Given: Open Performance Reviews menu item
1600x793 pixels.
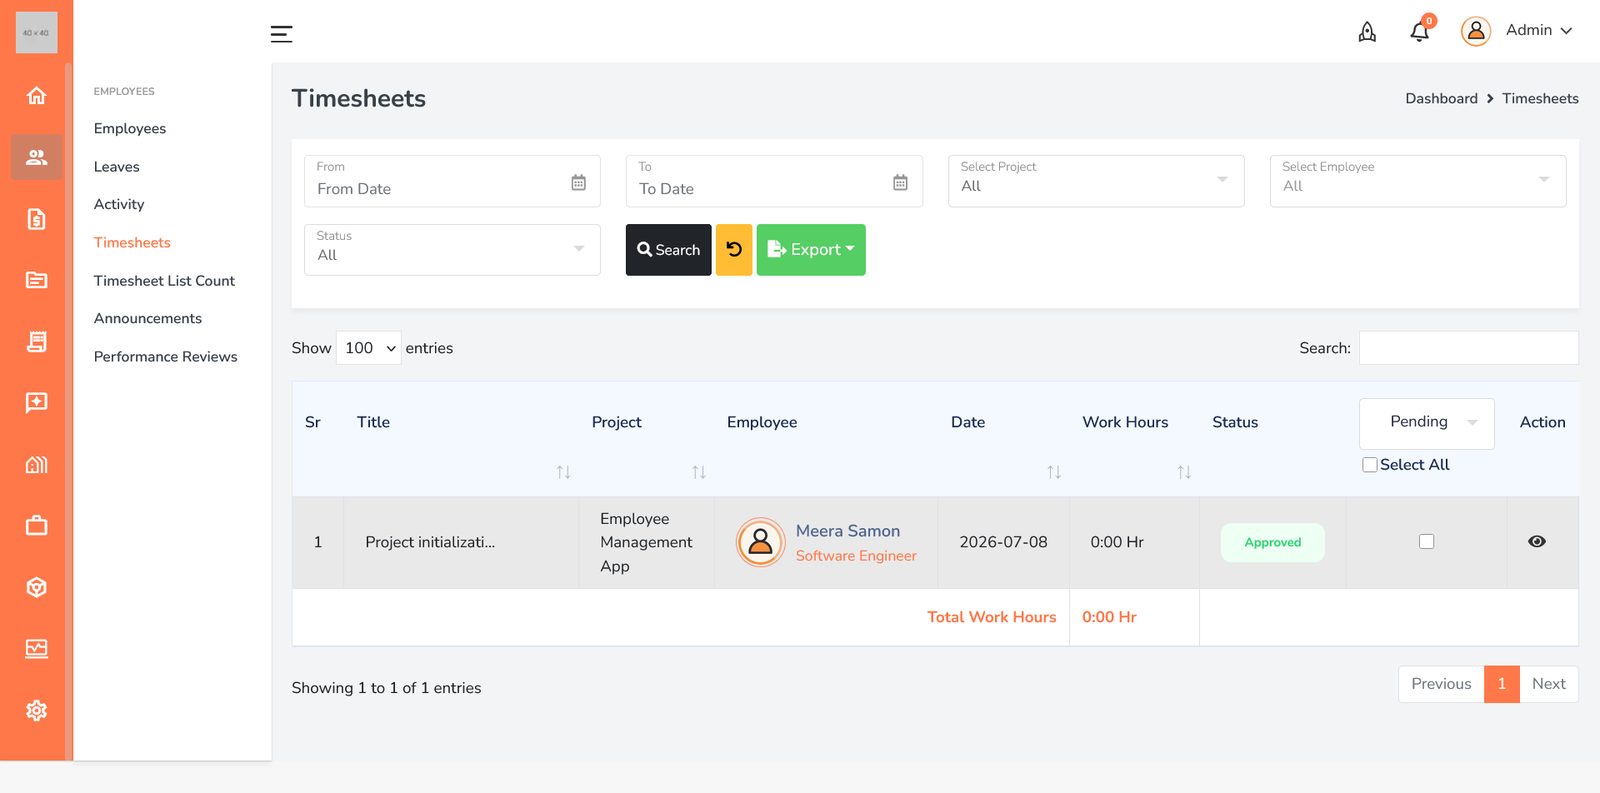Looking at the screenshot, I should click(x=165, y=357).
